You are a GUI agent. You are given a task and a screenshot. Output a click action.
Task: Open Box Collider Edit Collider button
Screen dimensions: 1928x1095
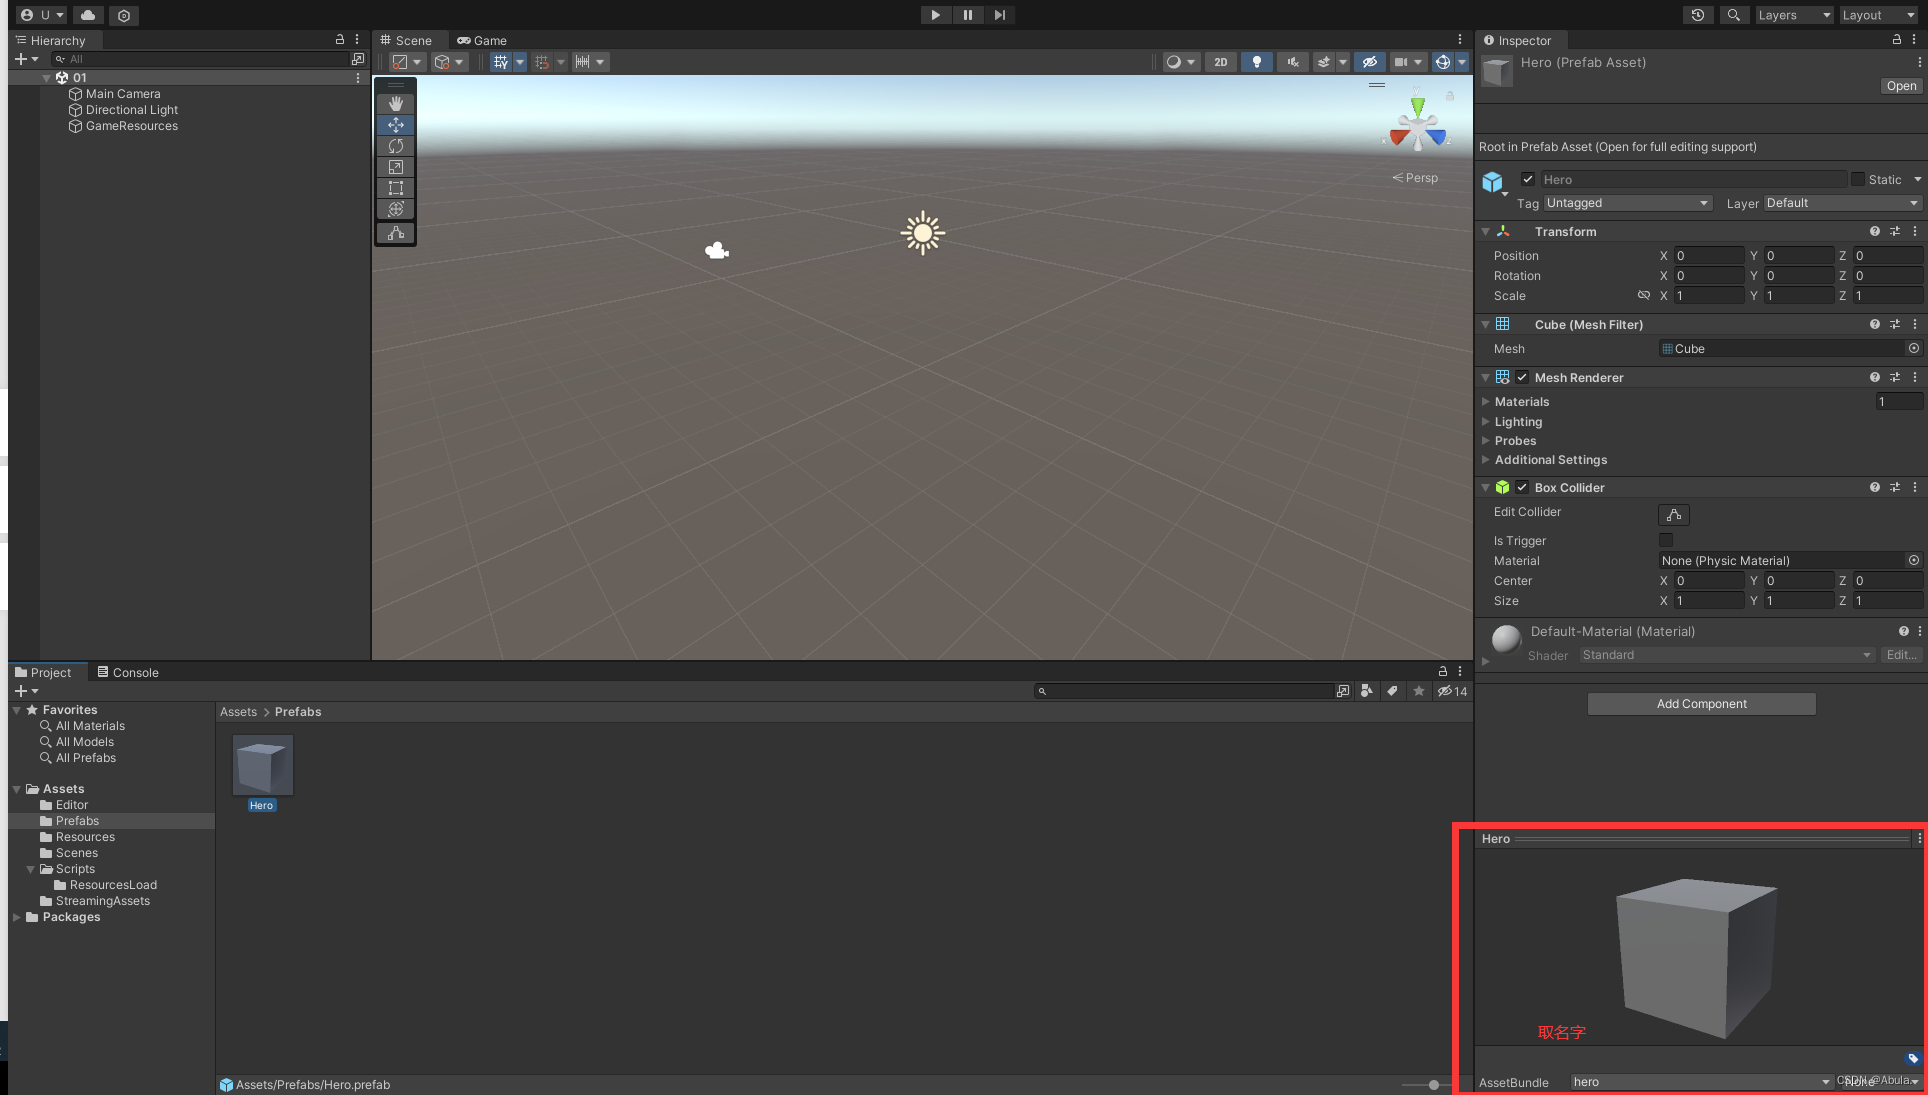(1673, 515)
